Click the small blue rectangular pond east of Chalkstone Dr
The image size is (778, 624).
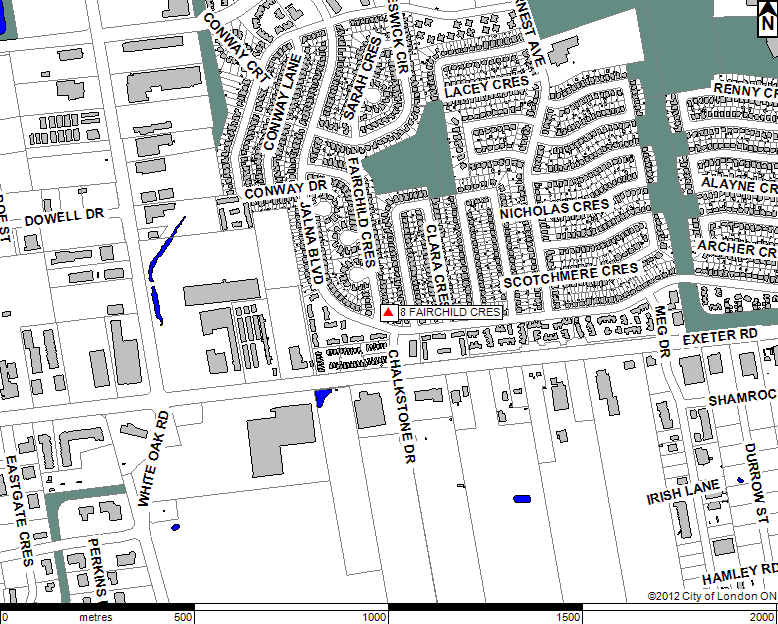(x=521, y=498)
